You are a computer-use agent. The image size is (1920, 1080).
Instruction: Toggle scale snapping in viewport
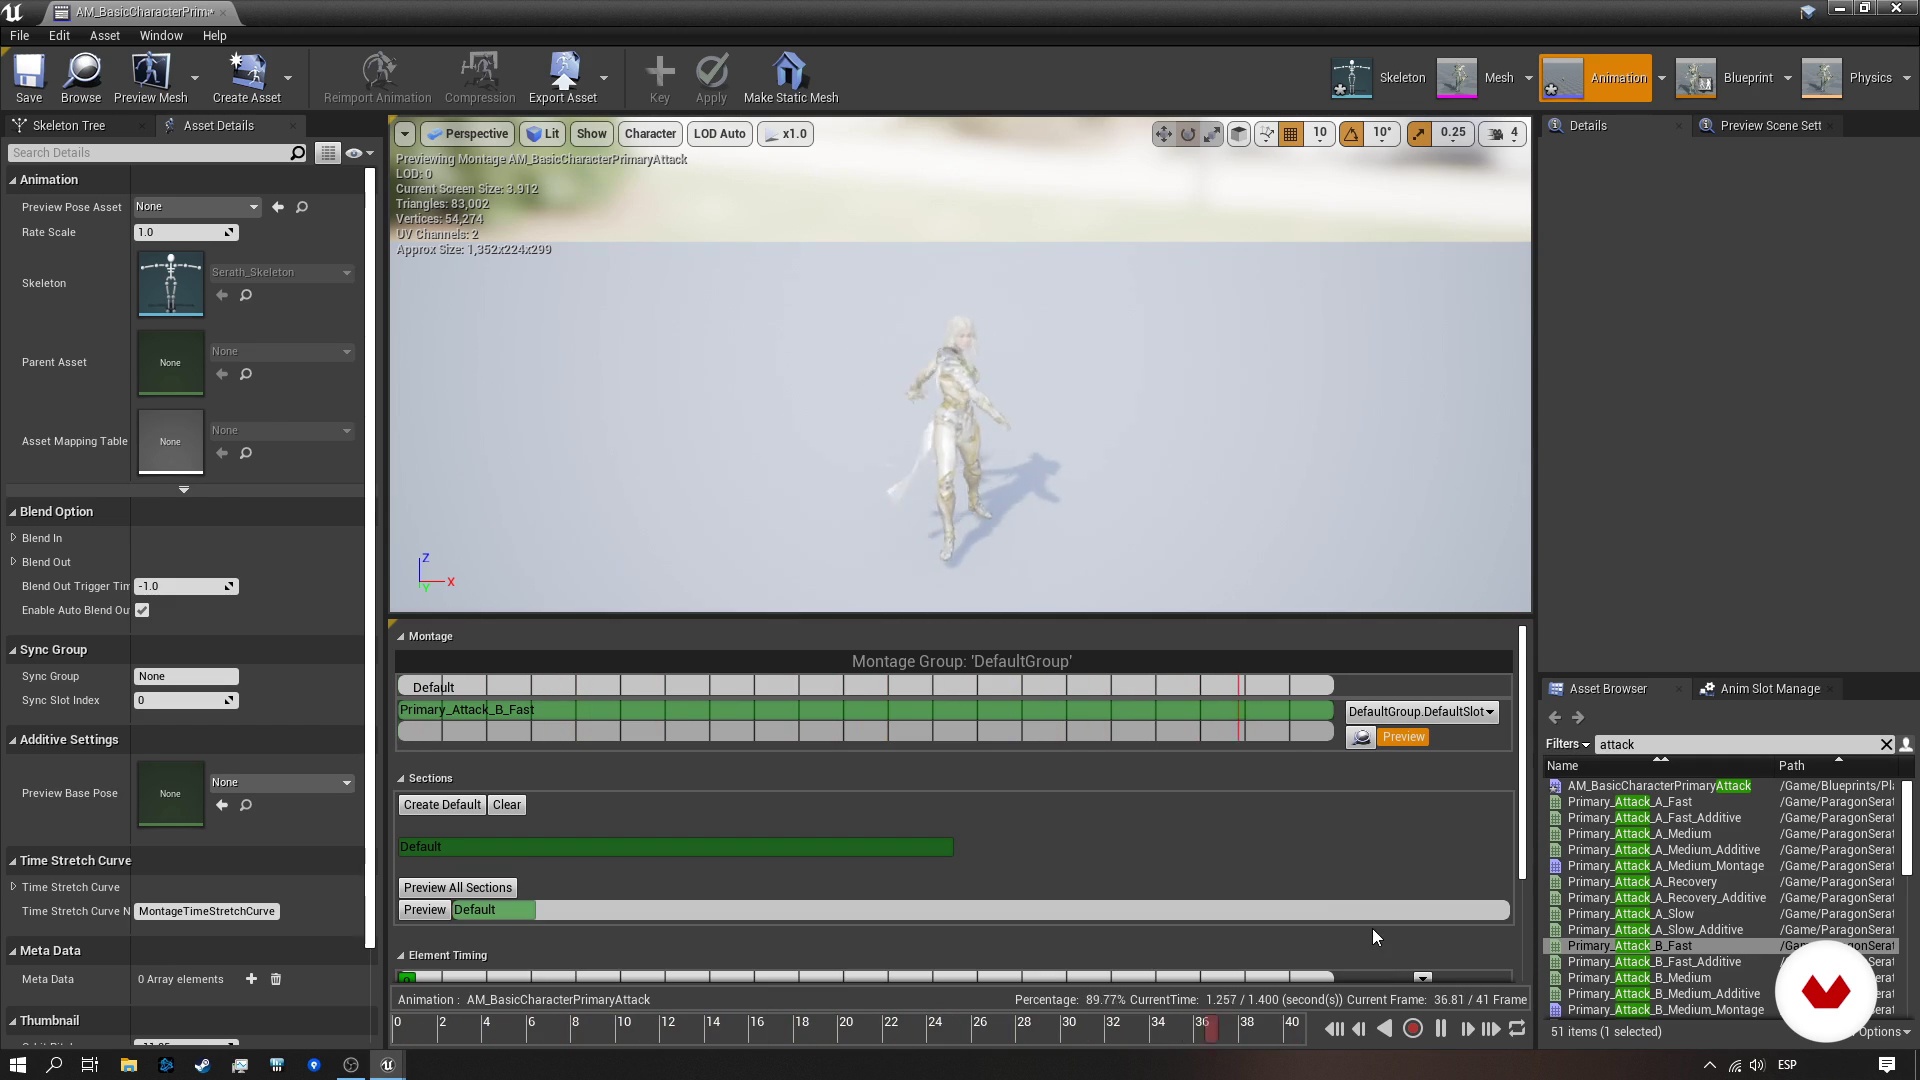click(1419, 134)
